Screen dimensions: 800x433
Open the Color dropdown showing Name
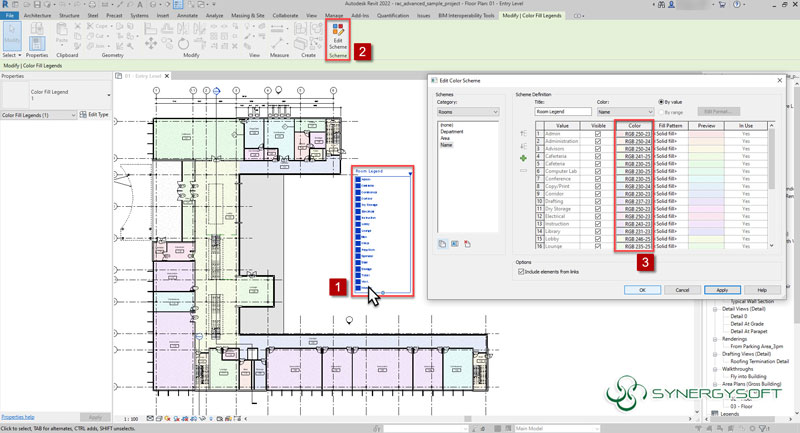point(623,112)
